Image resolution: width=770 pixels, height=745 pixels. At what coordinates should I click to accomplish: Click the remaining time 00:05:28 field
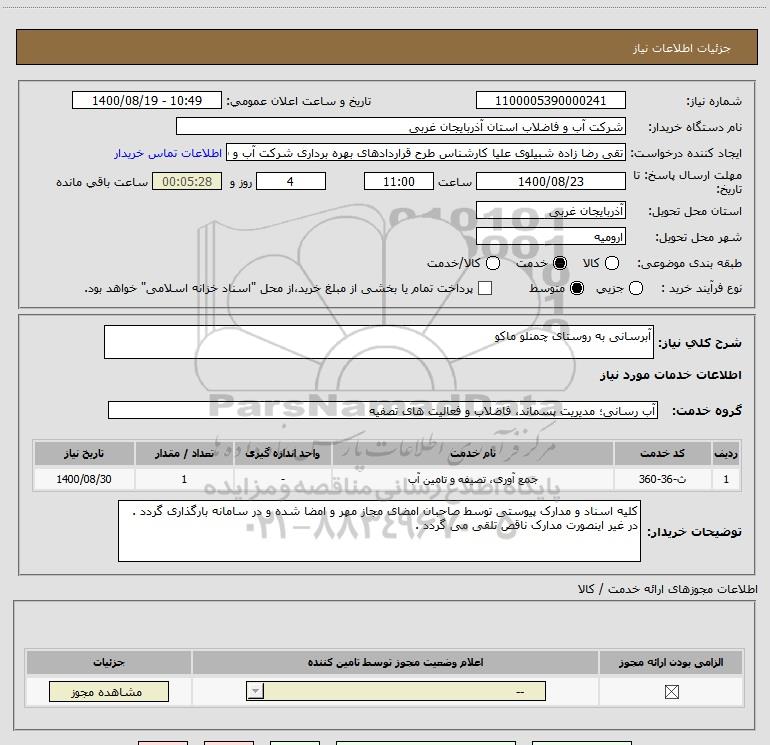[187, 181]
